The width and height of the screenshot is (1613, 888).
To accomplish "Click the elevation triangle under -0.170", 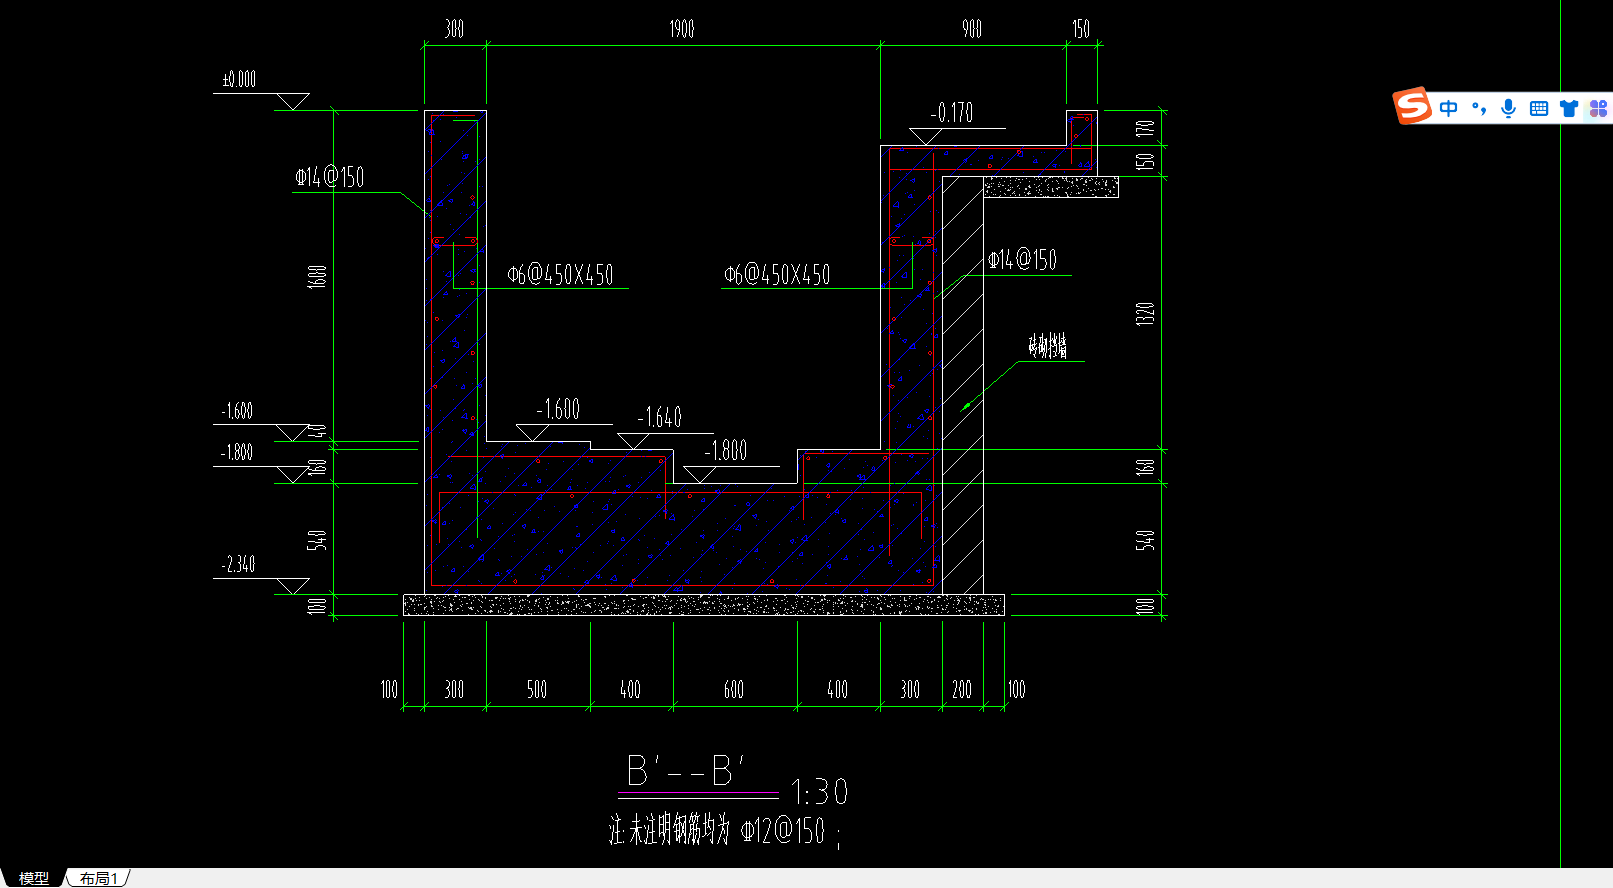I will pos(925,136).
